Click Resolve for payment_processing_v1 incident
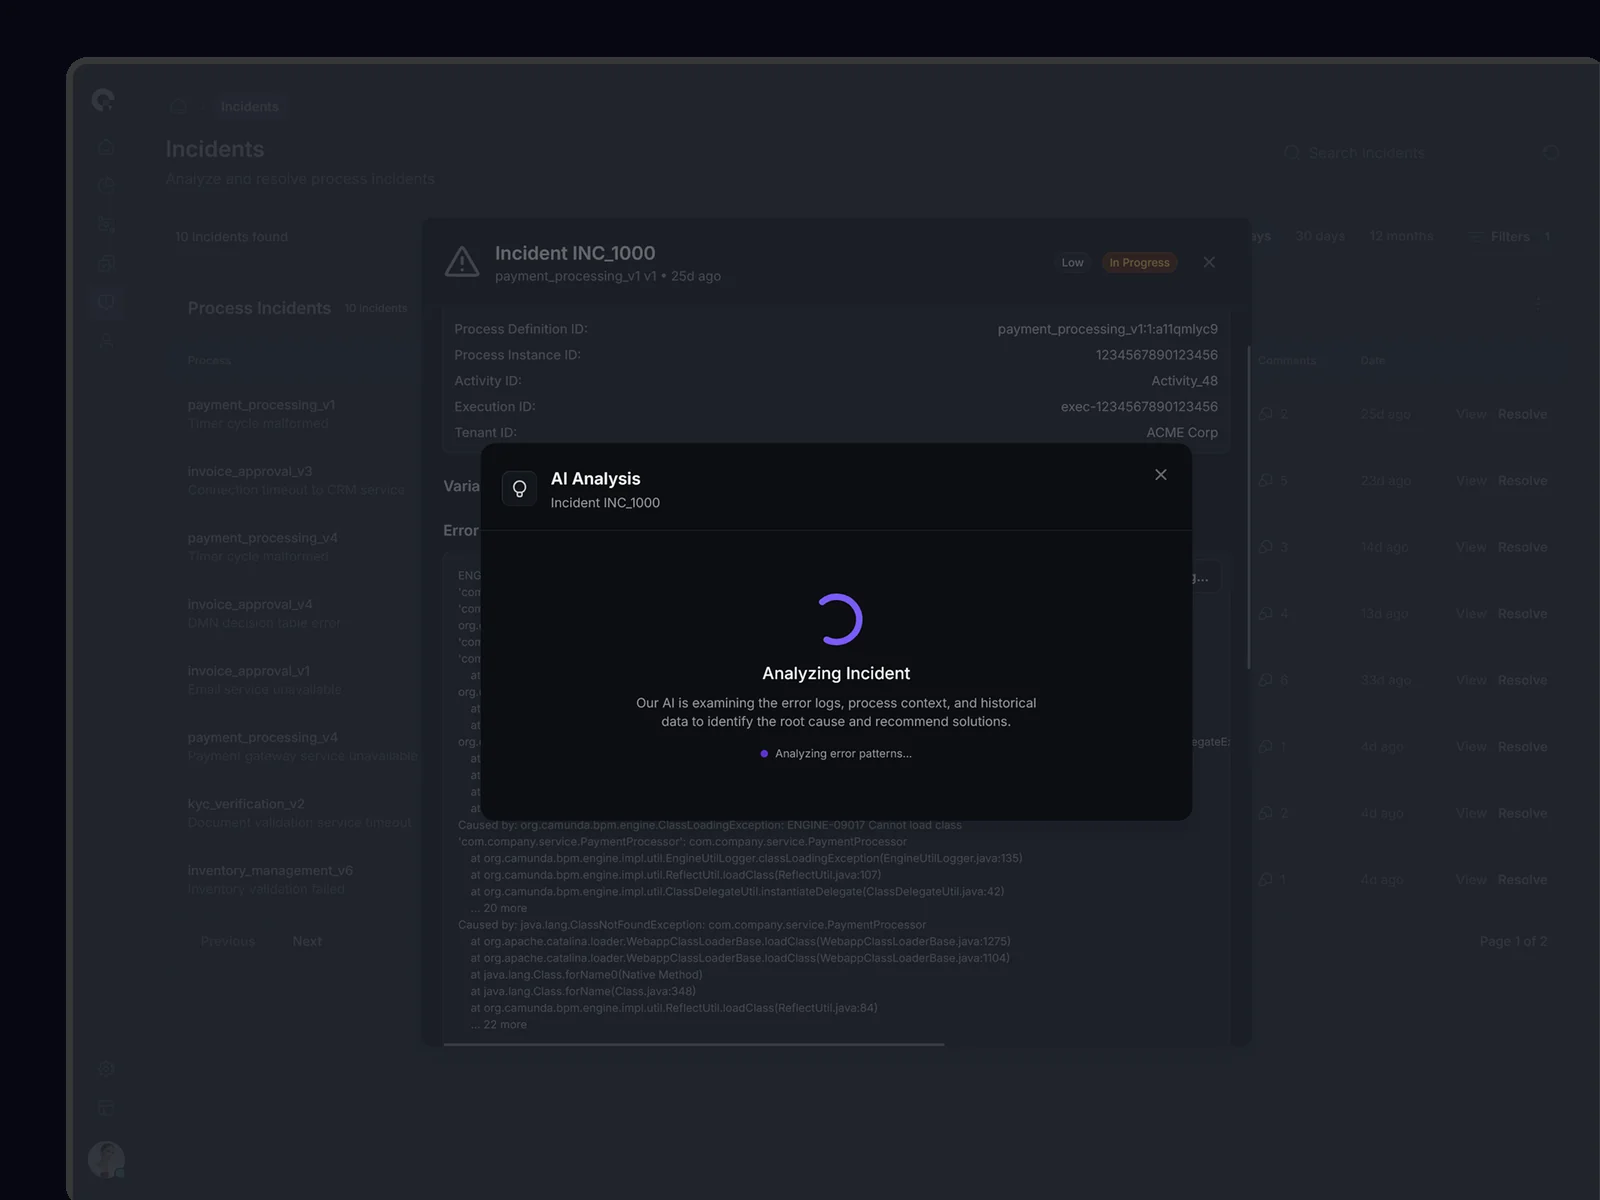Viewport: 1600px width, 1200px height. pyautogui.click(x=1522, y=414)
